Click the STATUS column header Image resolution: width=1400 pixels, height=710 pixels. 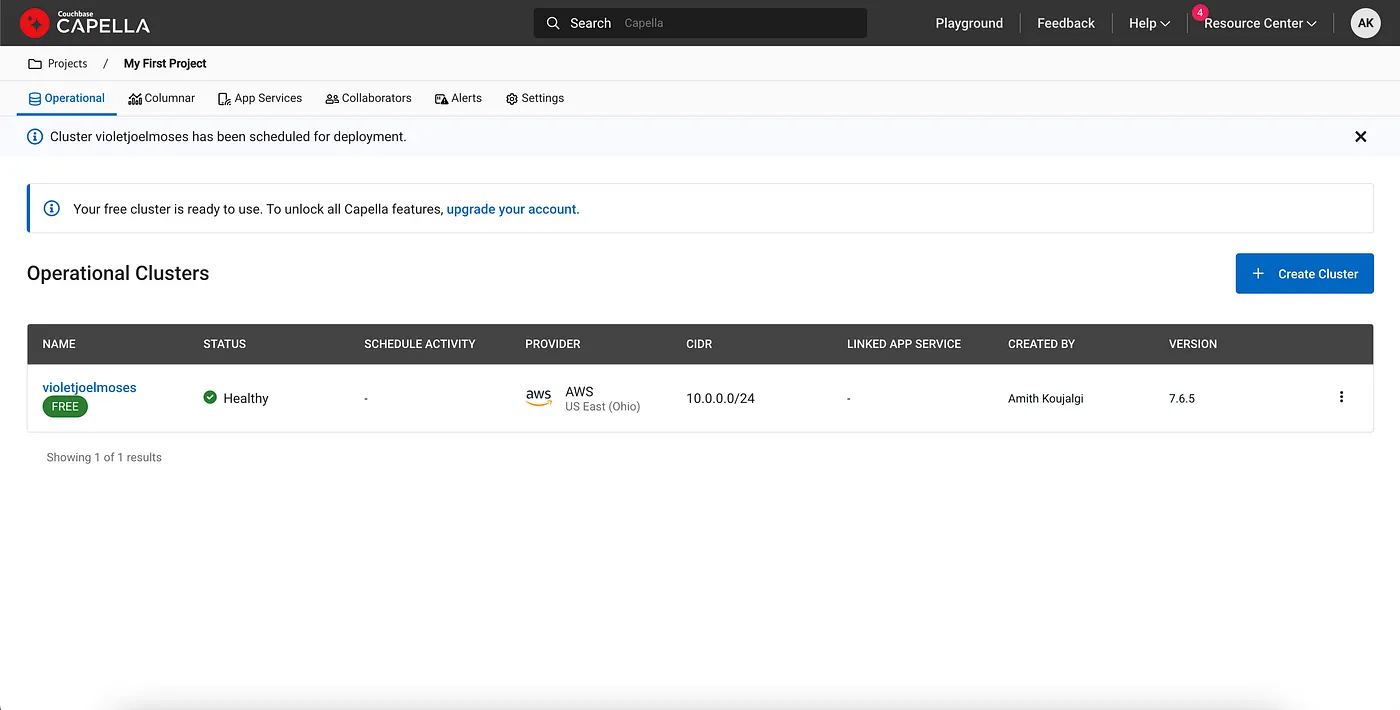click(224, 344)
